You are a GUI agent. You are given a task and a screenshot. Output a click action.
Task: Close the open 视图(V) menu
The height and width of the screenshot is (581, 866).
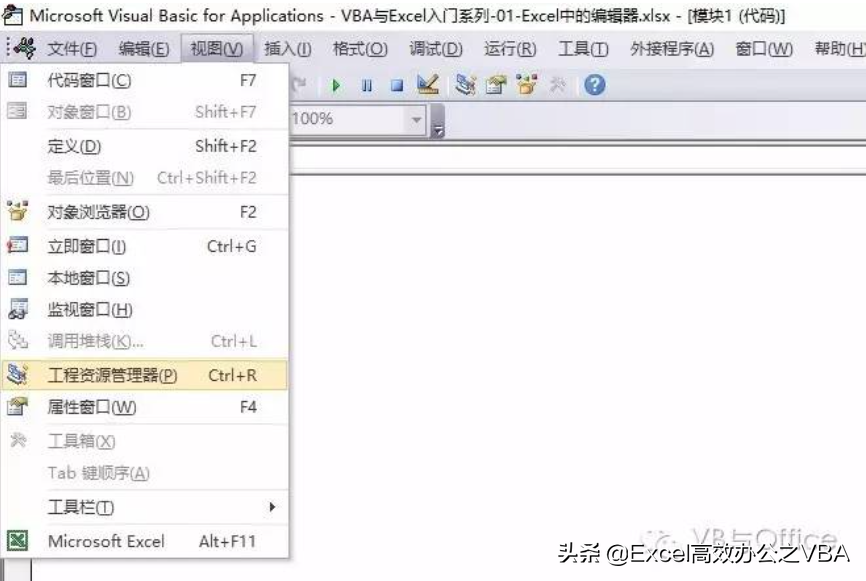(216, 49)
